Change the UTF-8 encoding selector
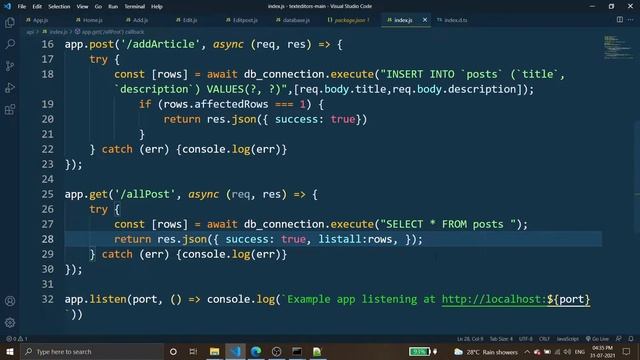 tap(525, 339)
